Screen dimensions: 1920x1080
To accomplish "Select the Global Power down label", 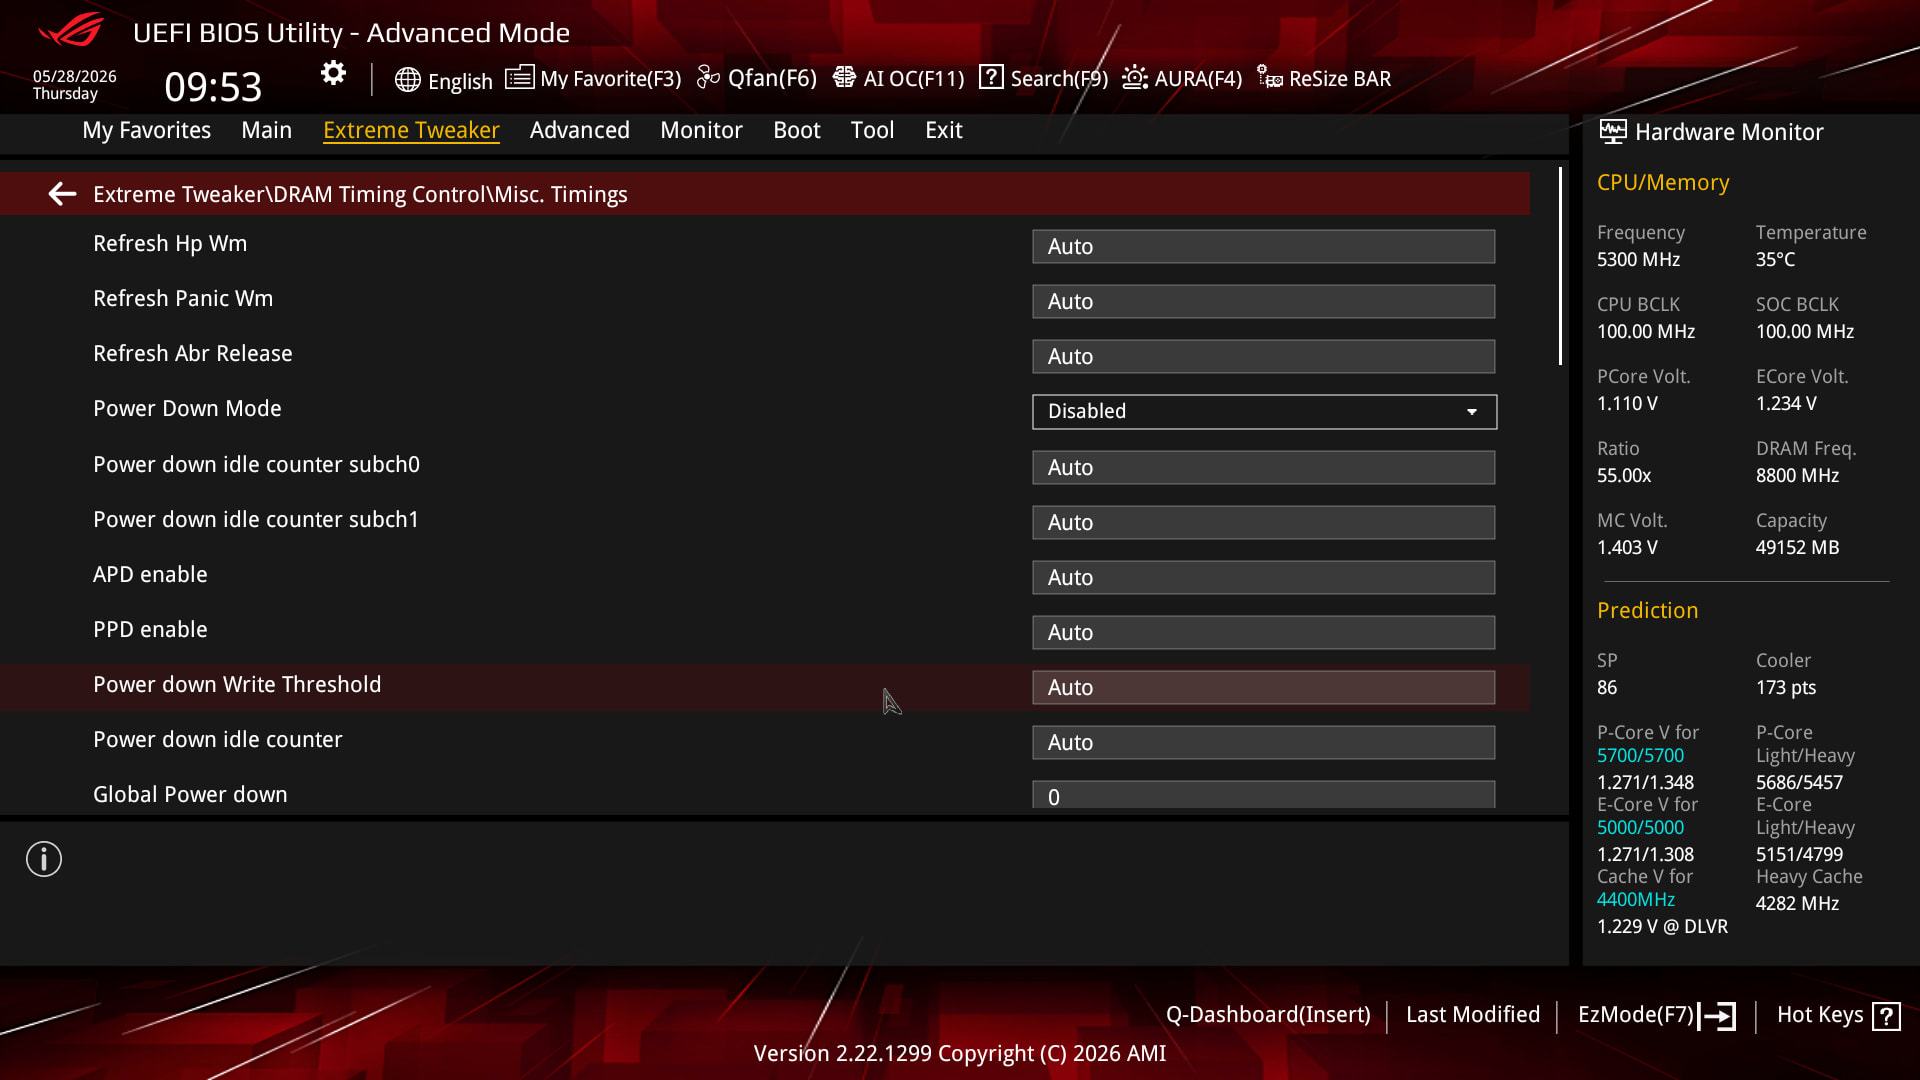I will [190, 795].
